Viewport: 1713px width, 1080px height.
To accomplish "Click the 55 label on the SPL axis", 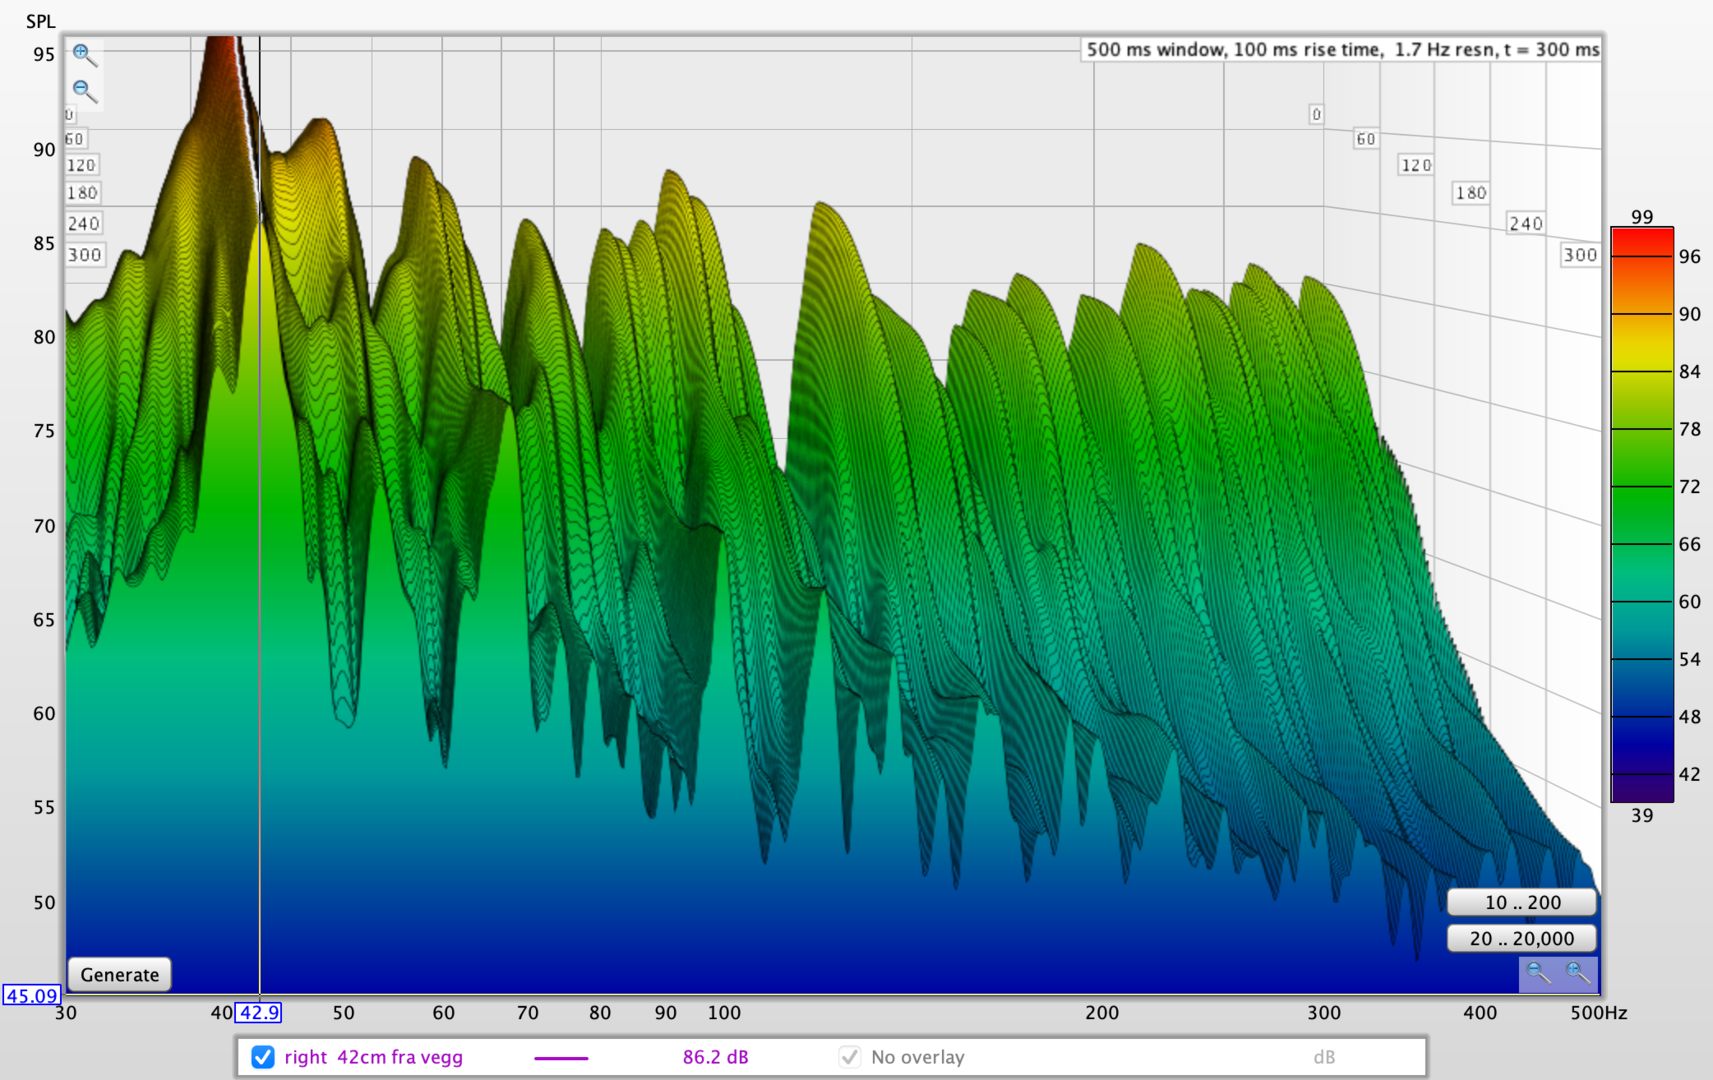I will 44,808.
